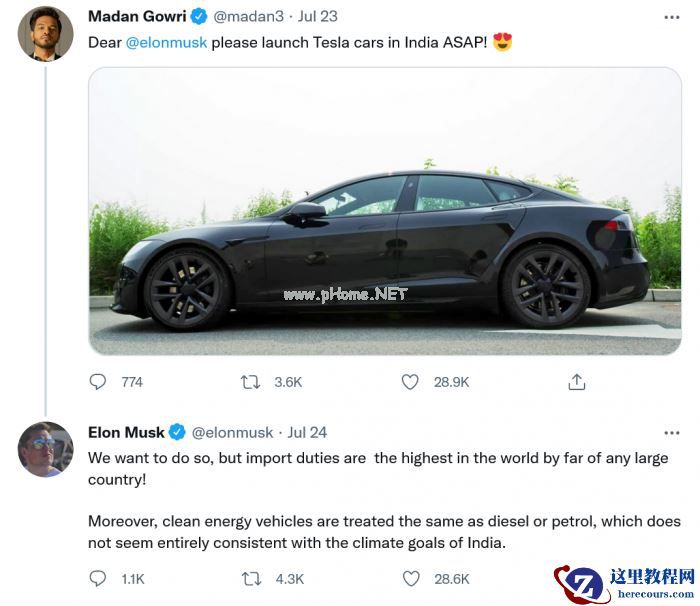Viewport: 700px width, 606px height.
Task: Open the @elonmusk mention link
Action: point(166,43)
